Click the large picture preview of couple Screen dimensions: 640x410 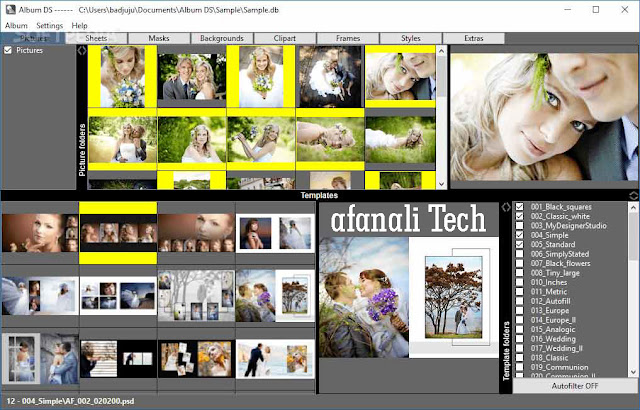click(544, 116)
